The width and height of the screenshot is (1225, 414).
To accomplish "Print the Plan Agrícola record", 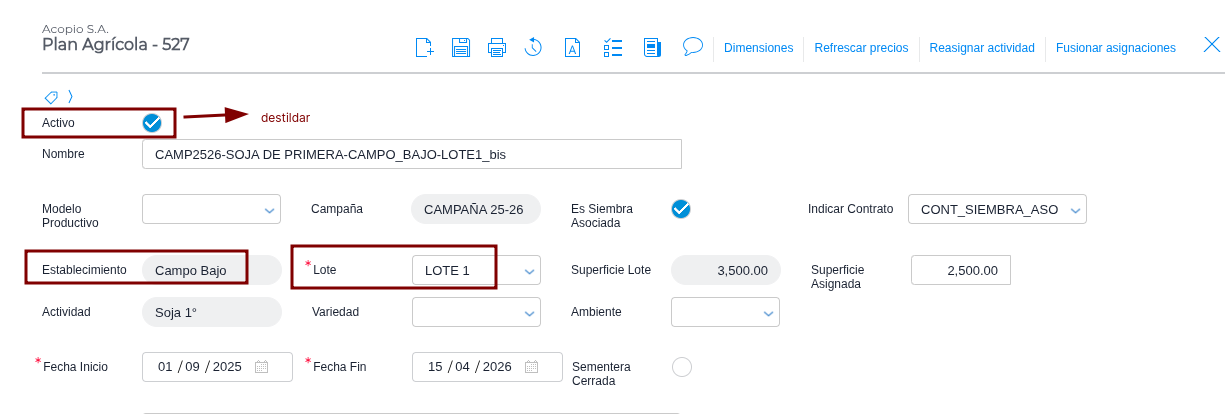I will point(497,47).
